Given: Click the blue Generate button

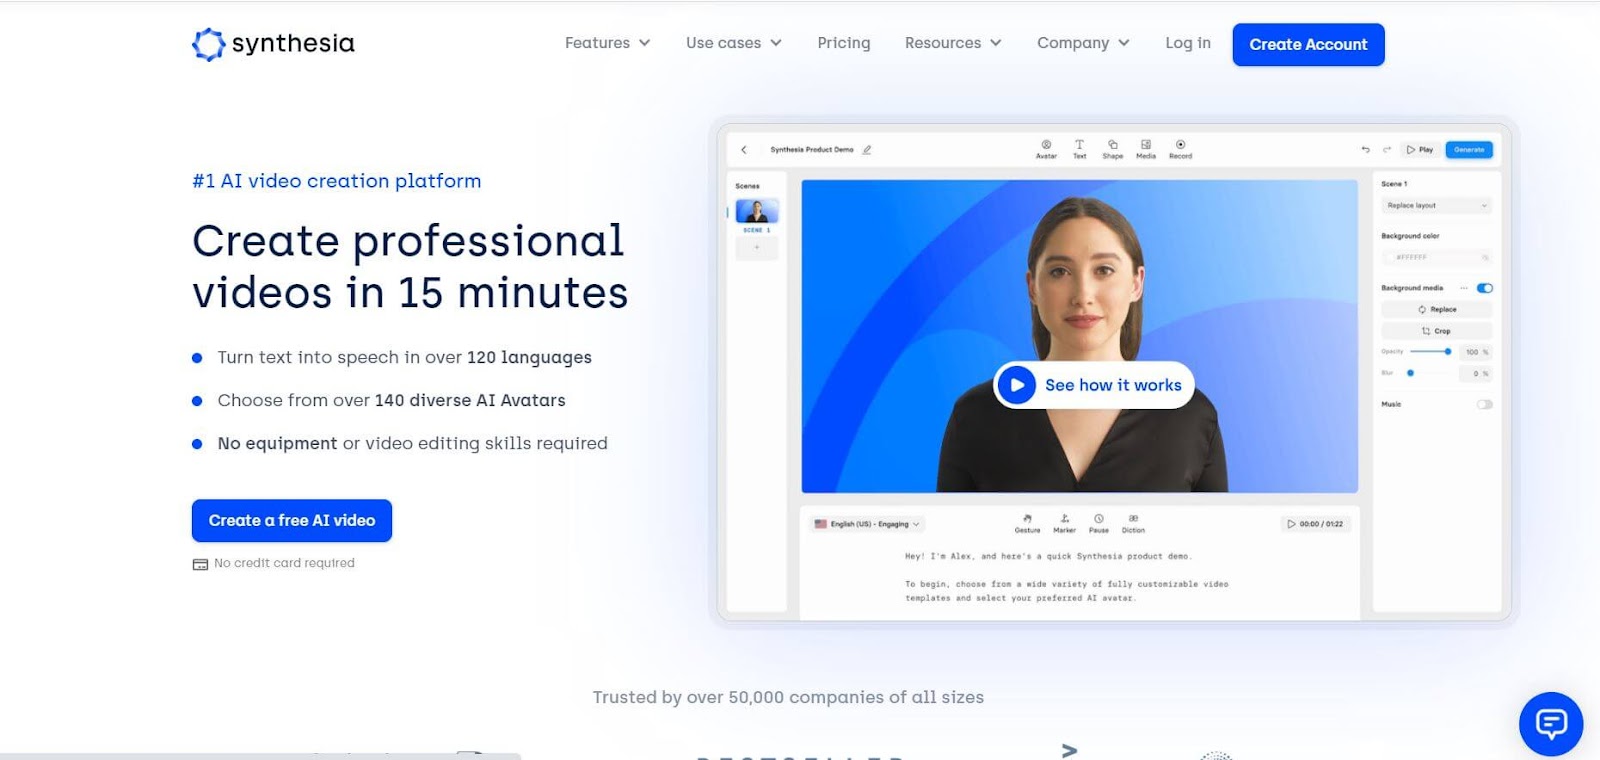Looking at the screenshot, I should [x=1469, y=149].
